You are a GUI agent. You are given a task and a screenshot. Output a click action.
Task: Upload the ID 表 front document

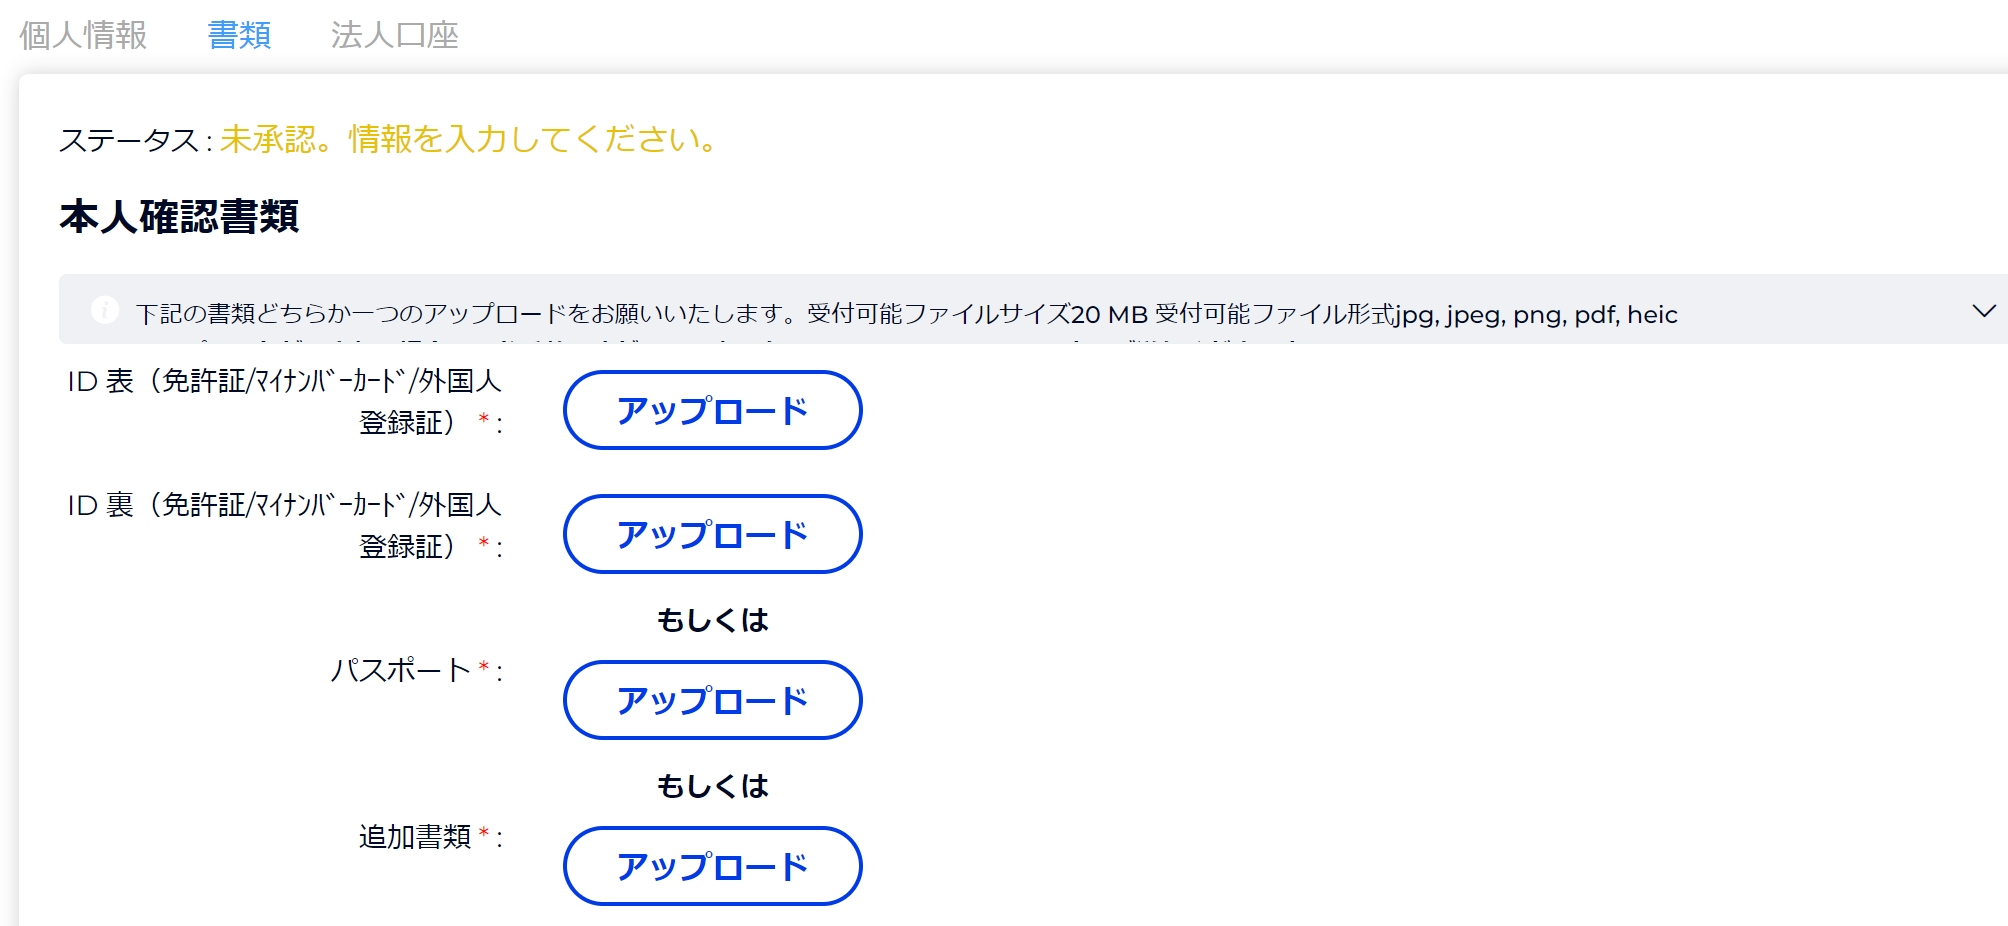click(x=713, y=410)
